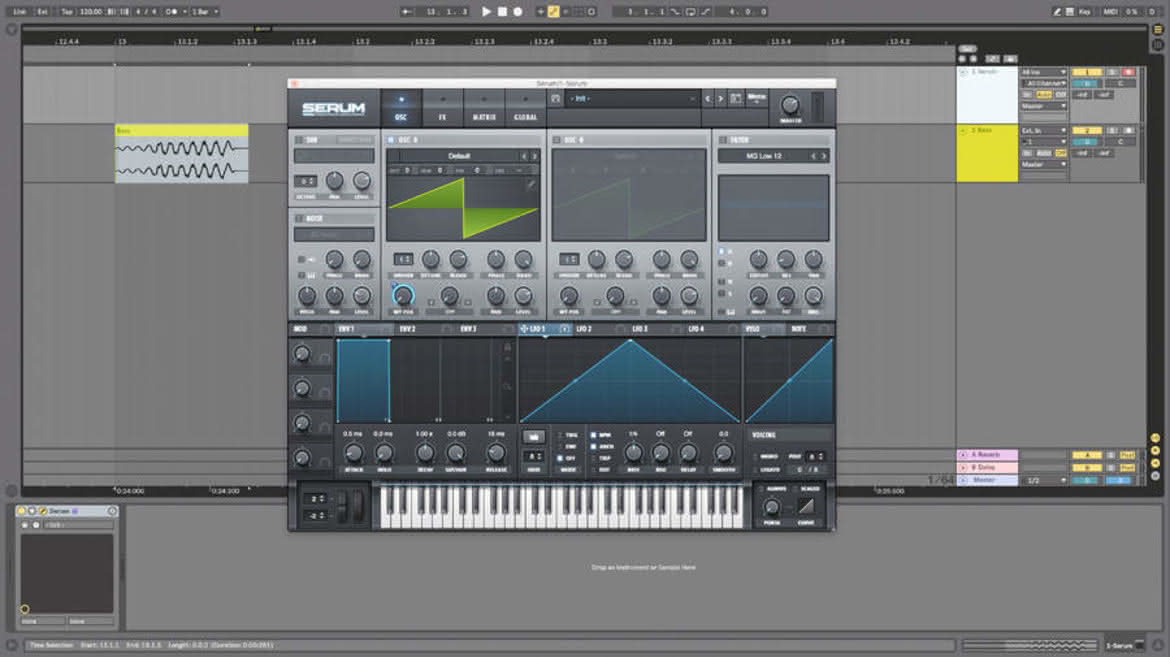1170x657 pixels.
Task: Open the Ext. In input dropdown on Bass track
Action: (x=1044, y=130)
